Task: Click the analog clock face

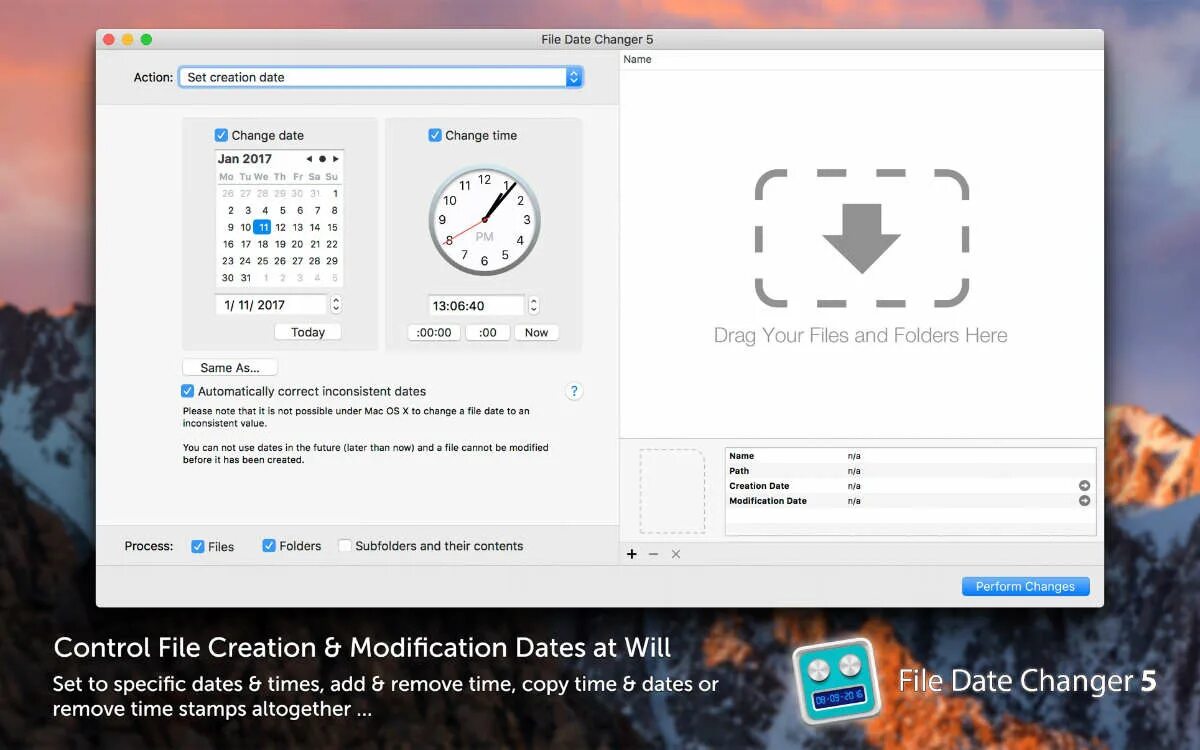Action: coord(484,220)
